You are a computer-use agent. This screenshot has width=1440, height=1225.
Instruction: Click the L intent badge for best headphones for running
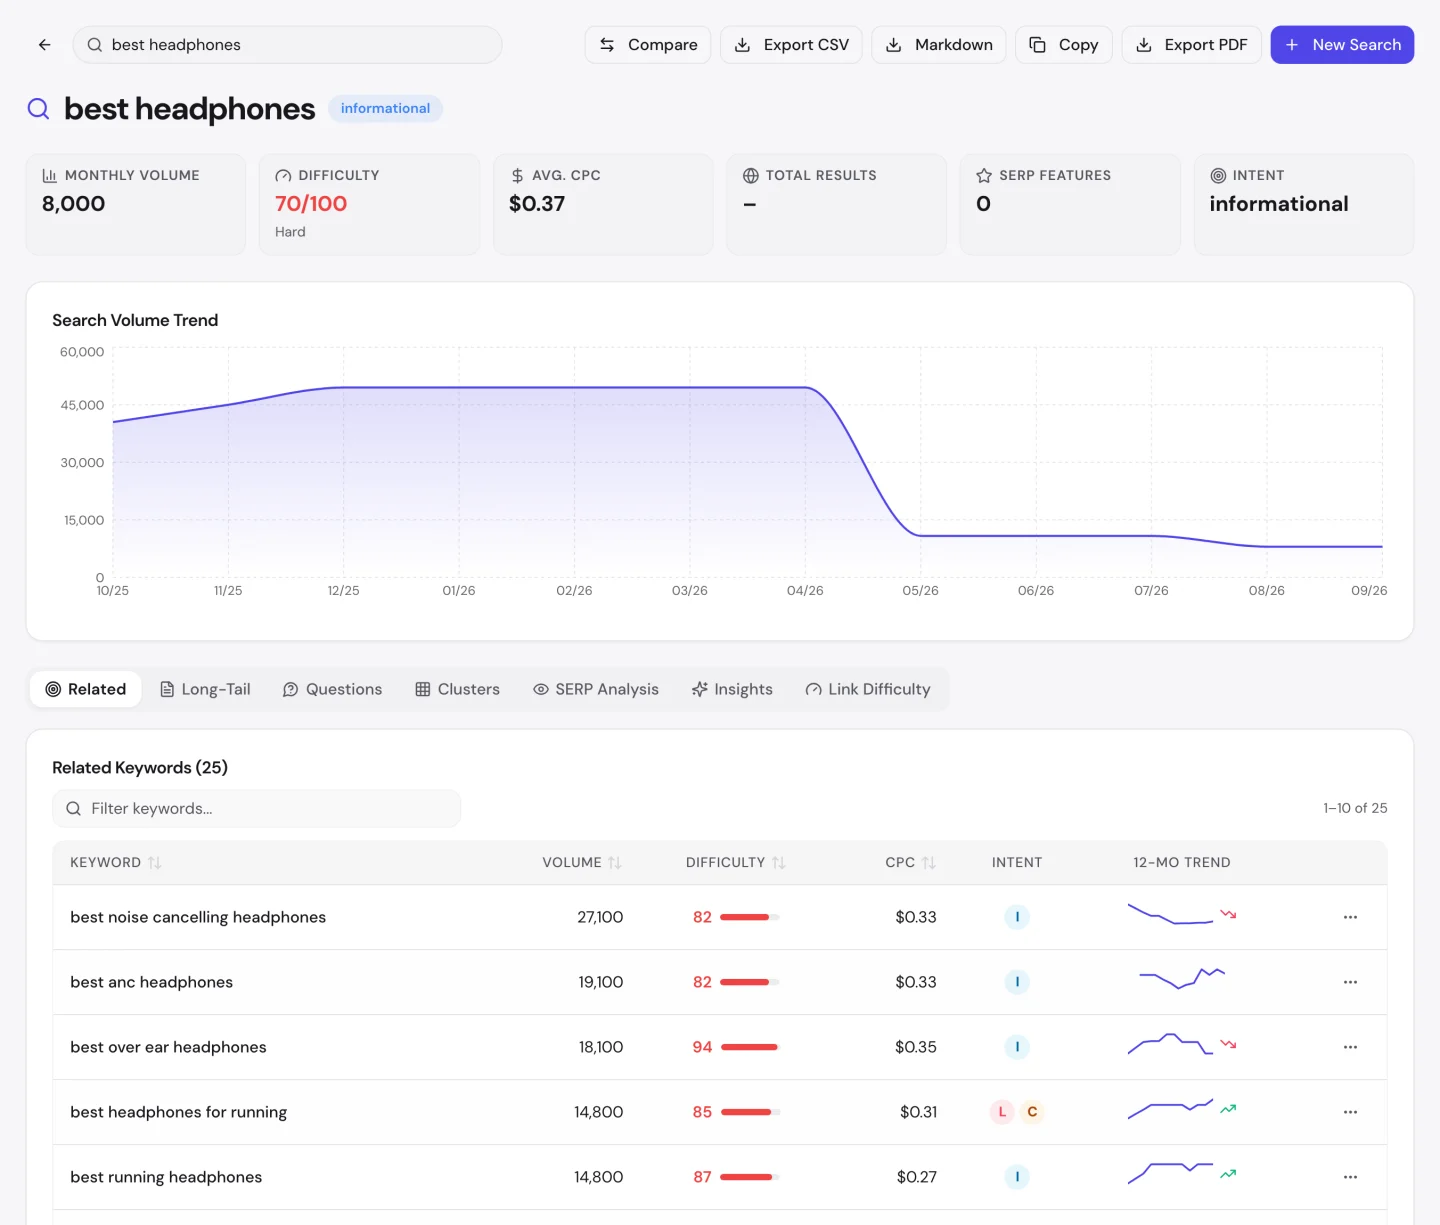tap(1002, 1112)
